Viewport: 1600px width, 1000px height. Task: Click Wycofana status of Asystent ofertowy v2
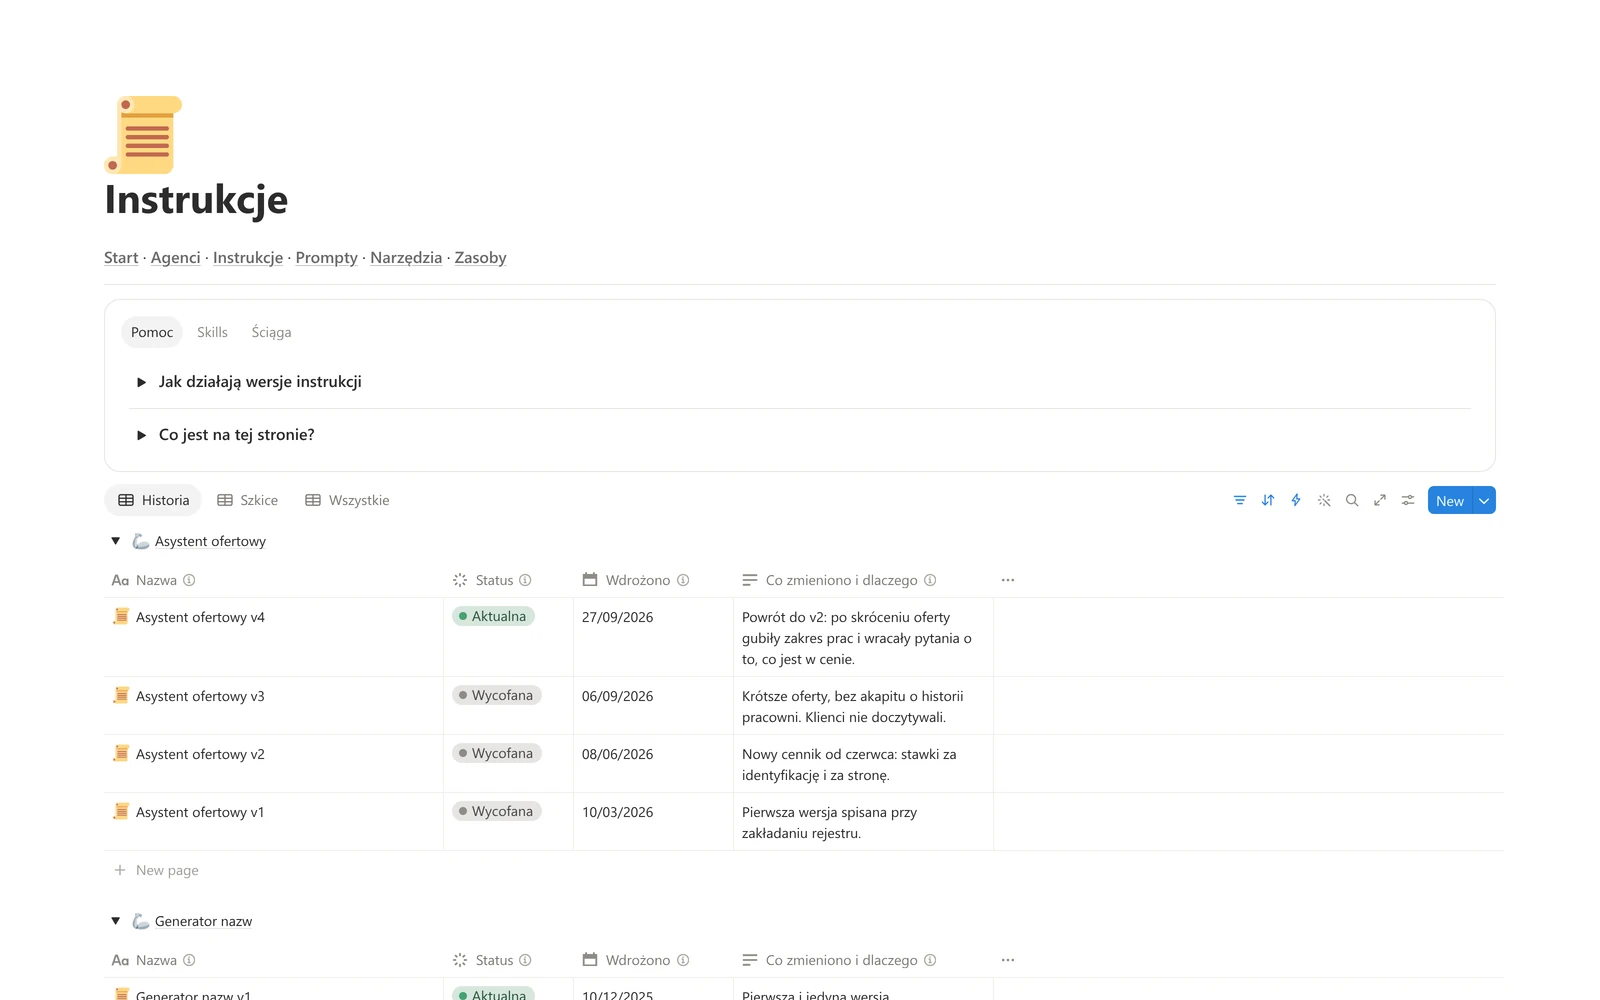tap(497, 753)
